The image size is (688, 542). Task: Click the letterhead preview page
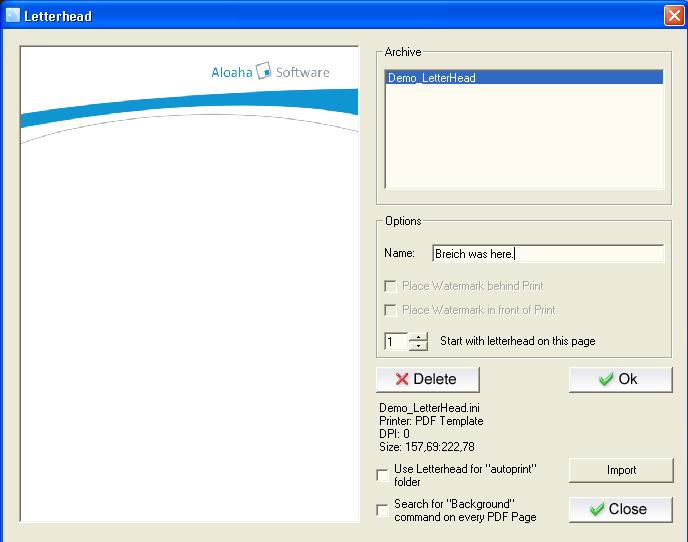(x=190, y=284)
